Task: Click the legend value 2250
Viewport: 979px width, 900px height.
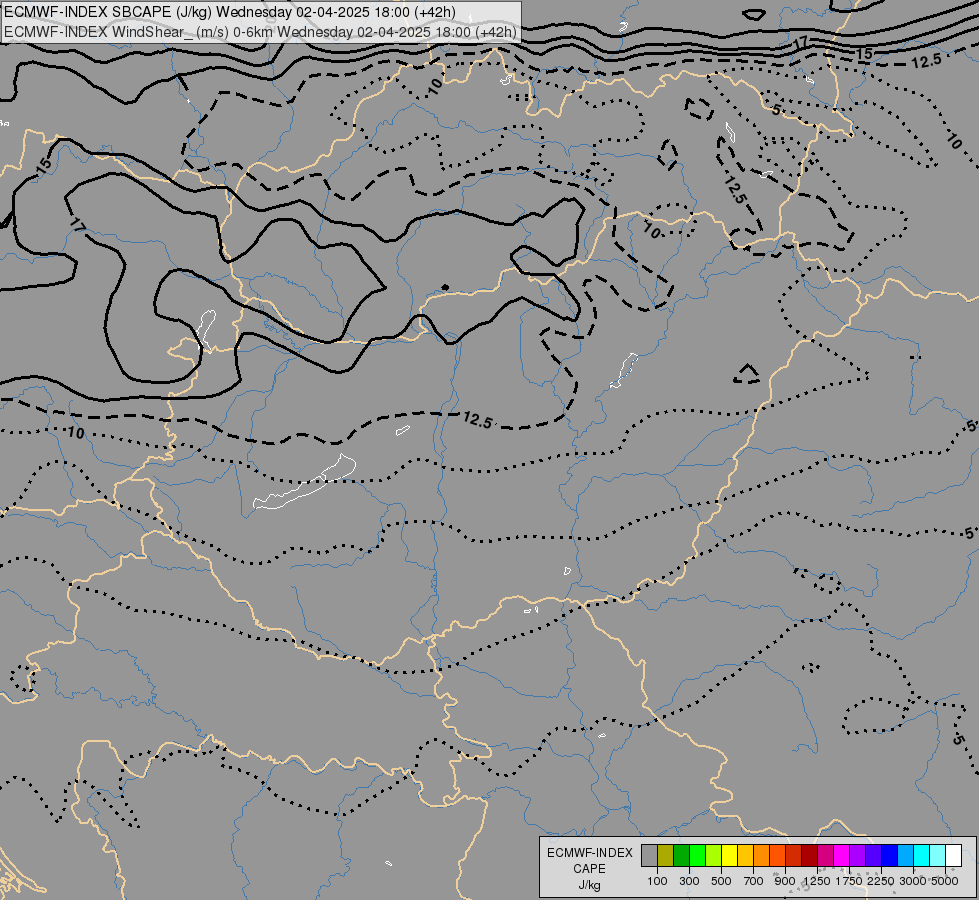Action: pyautogui.click(x=881, y=881)
